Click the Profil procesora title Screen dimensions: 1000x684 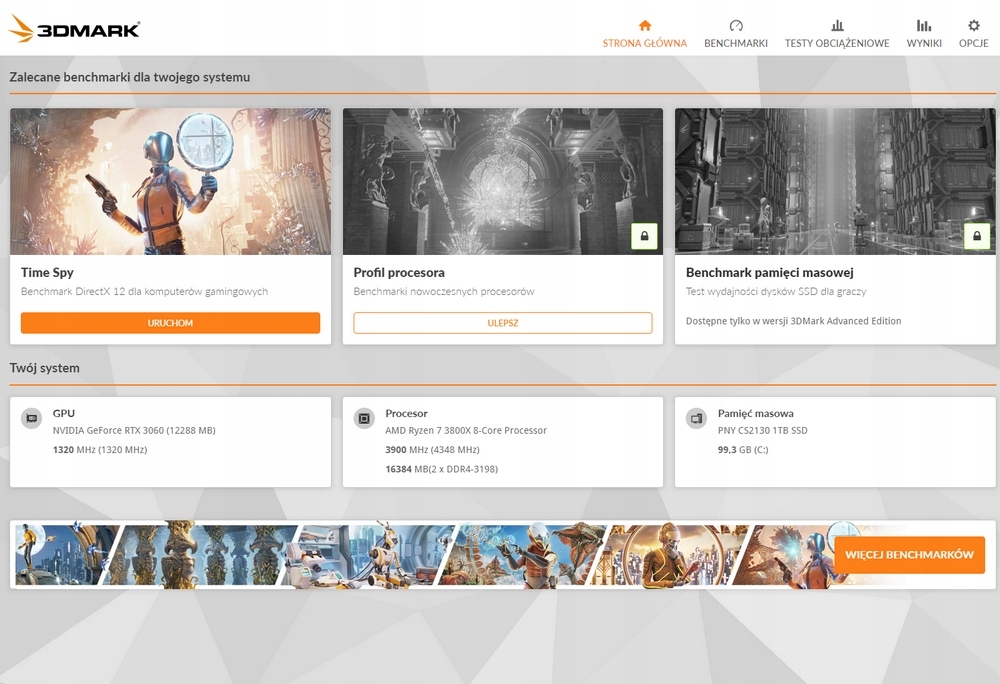(399, 272)
